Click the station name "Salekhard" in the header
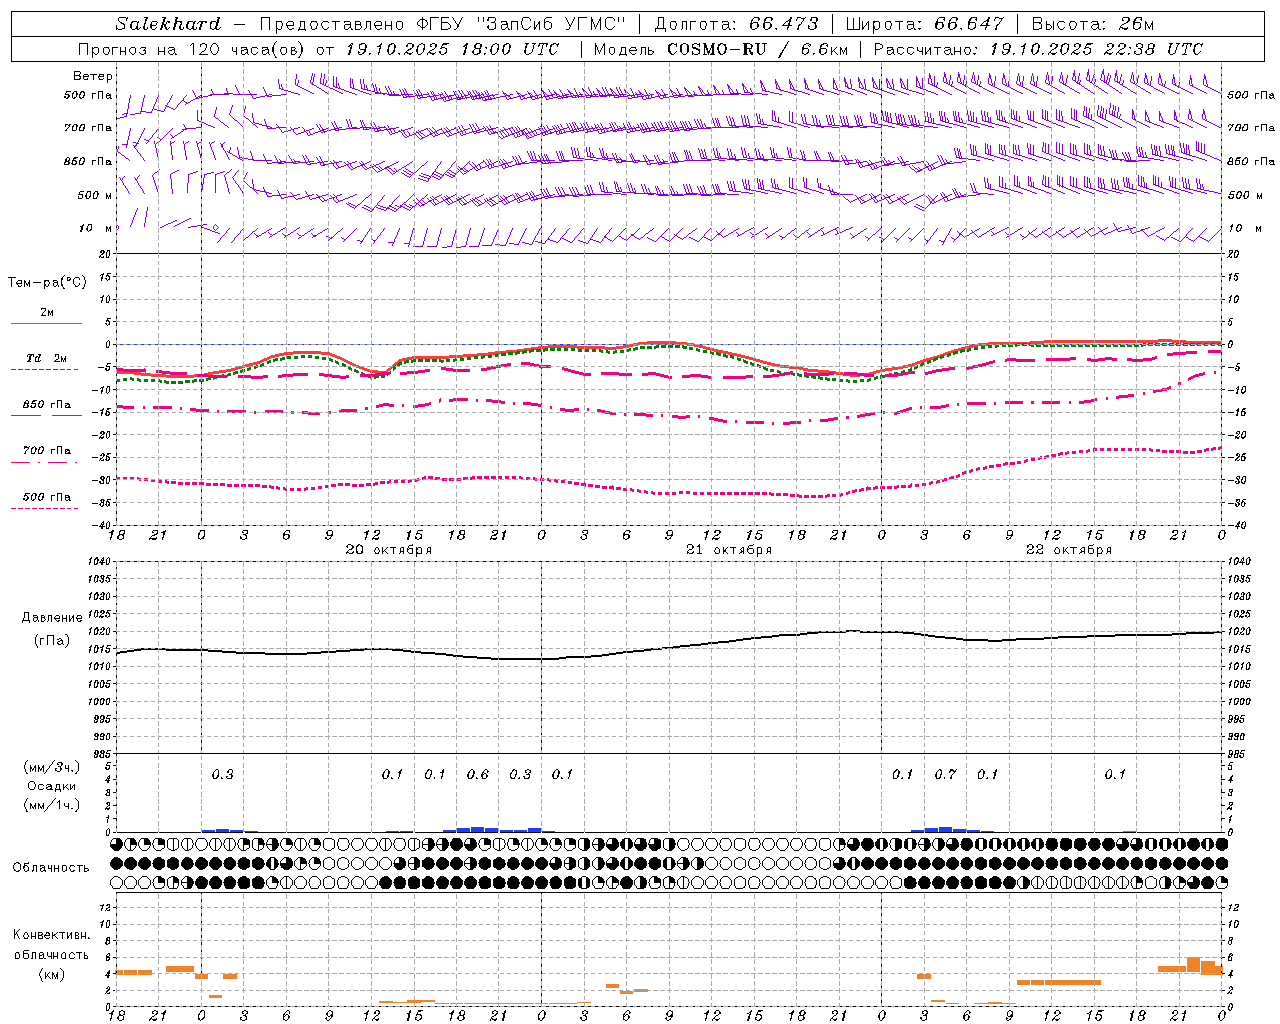 pyautogui.click(x=168, y=24)
